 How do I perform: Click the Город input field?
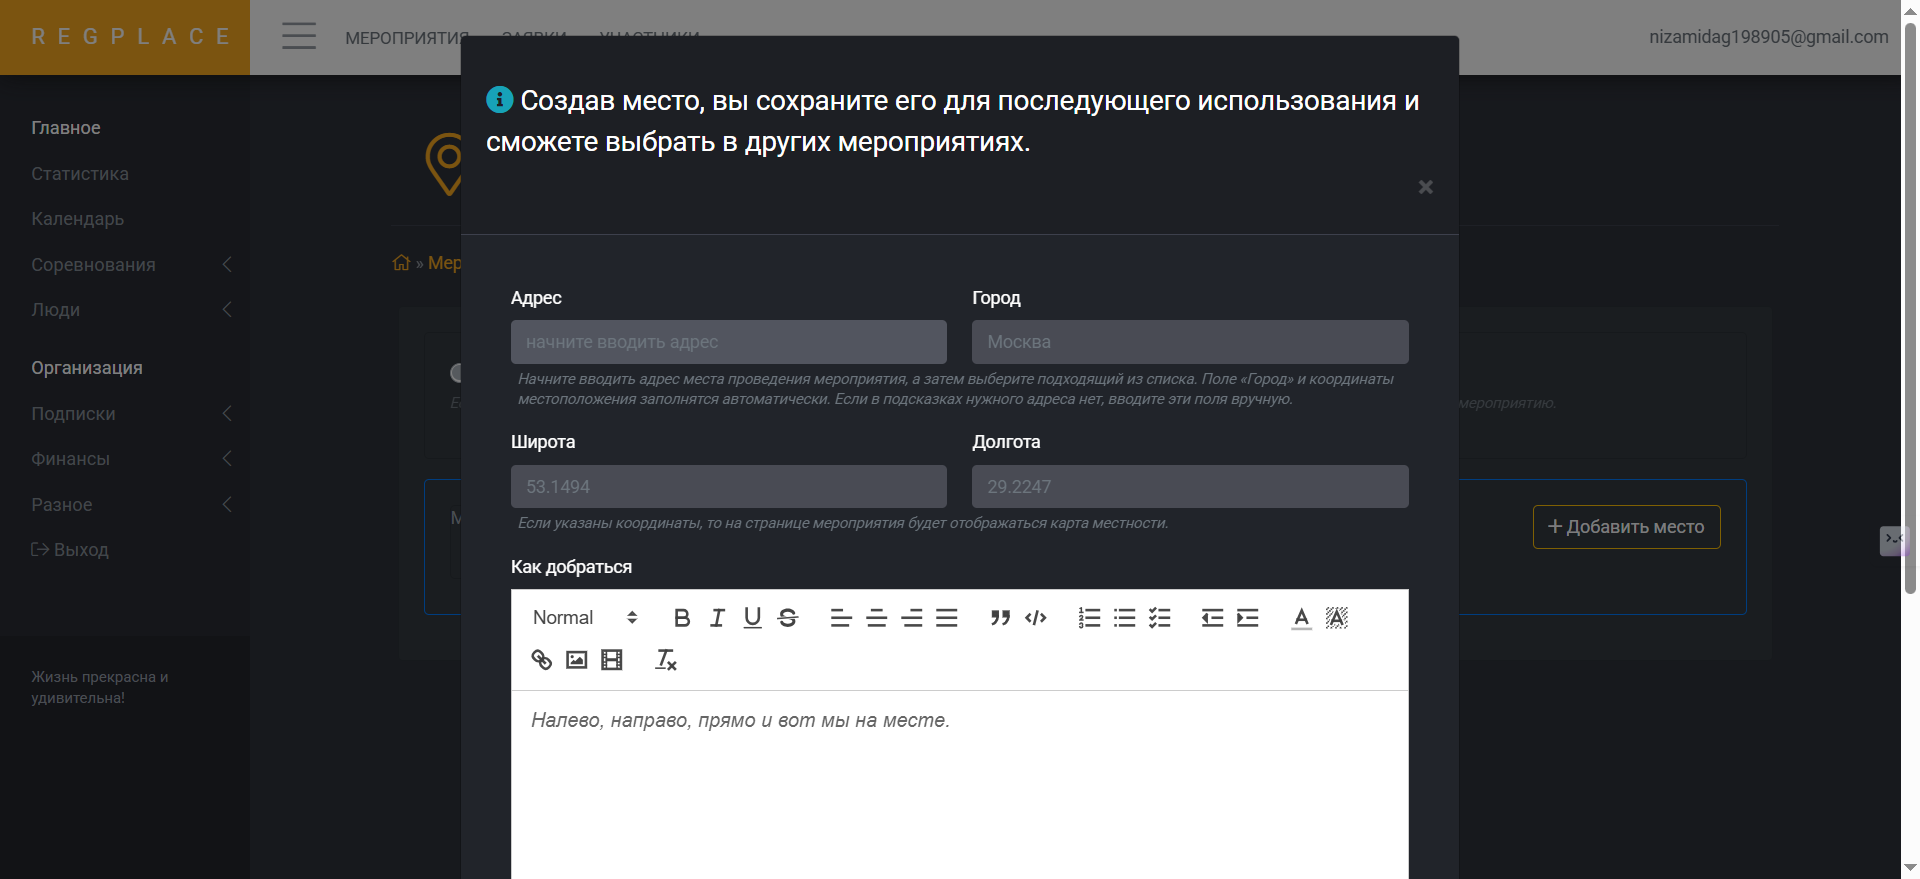coord(1190,342)
